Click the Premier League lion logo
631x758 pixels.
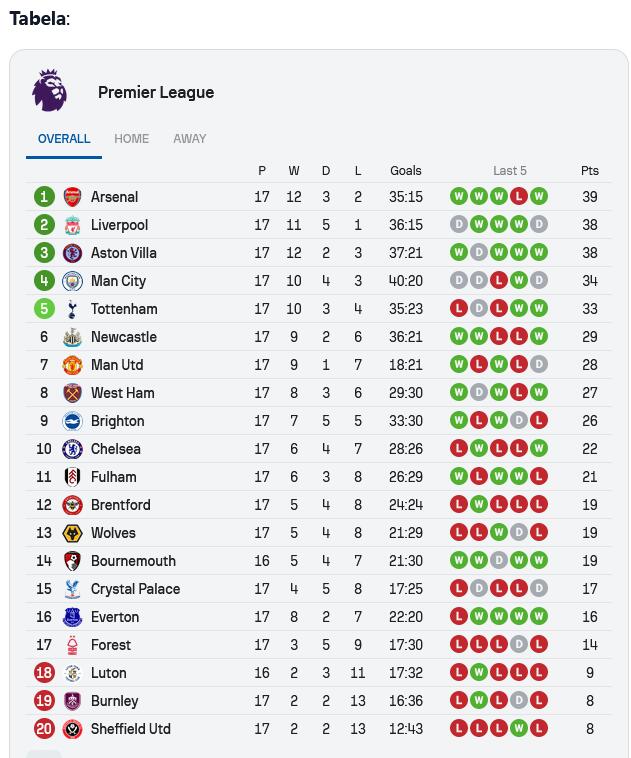49,90
